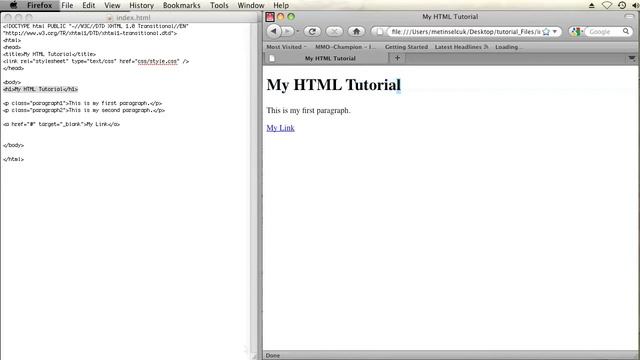Click the paragraph2 class line in editor

tap(84, 110)
